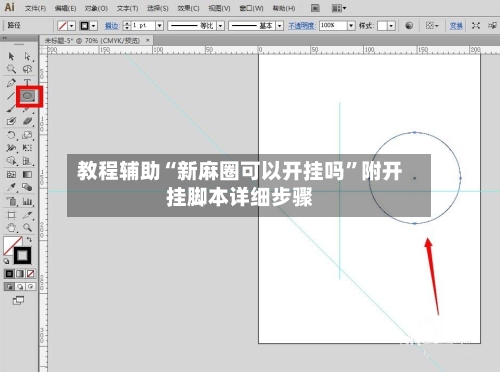Set paint mode to None

(31, 274)
